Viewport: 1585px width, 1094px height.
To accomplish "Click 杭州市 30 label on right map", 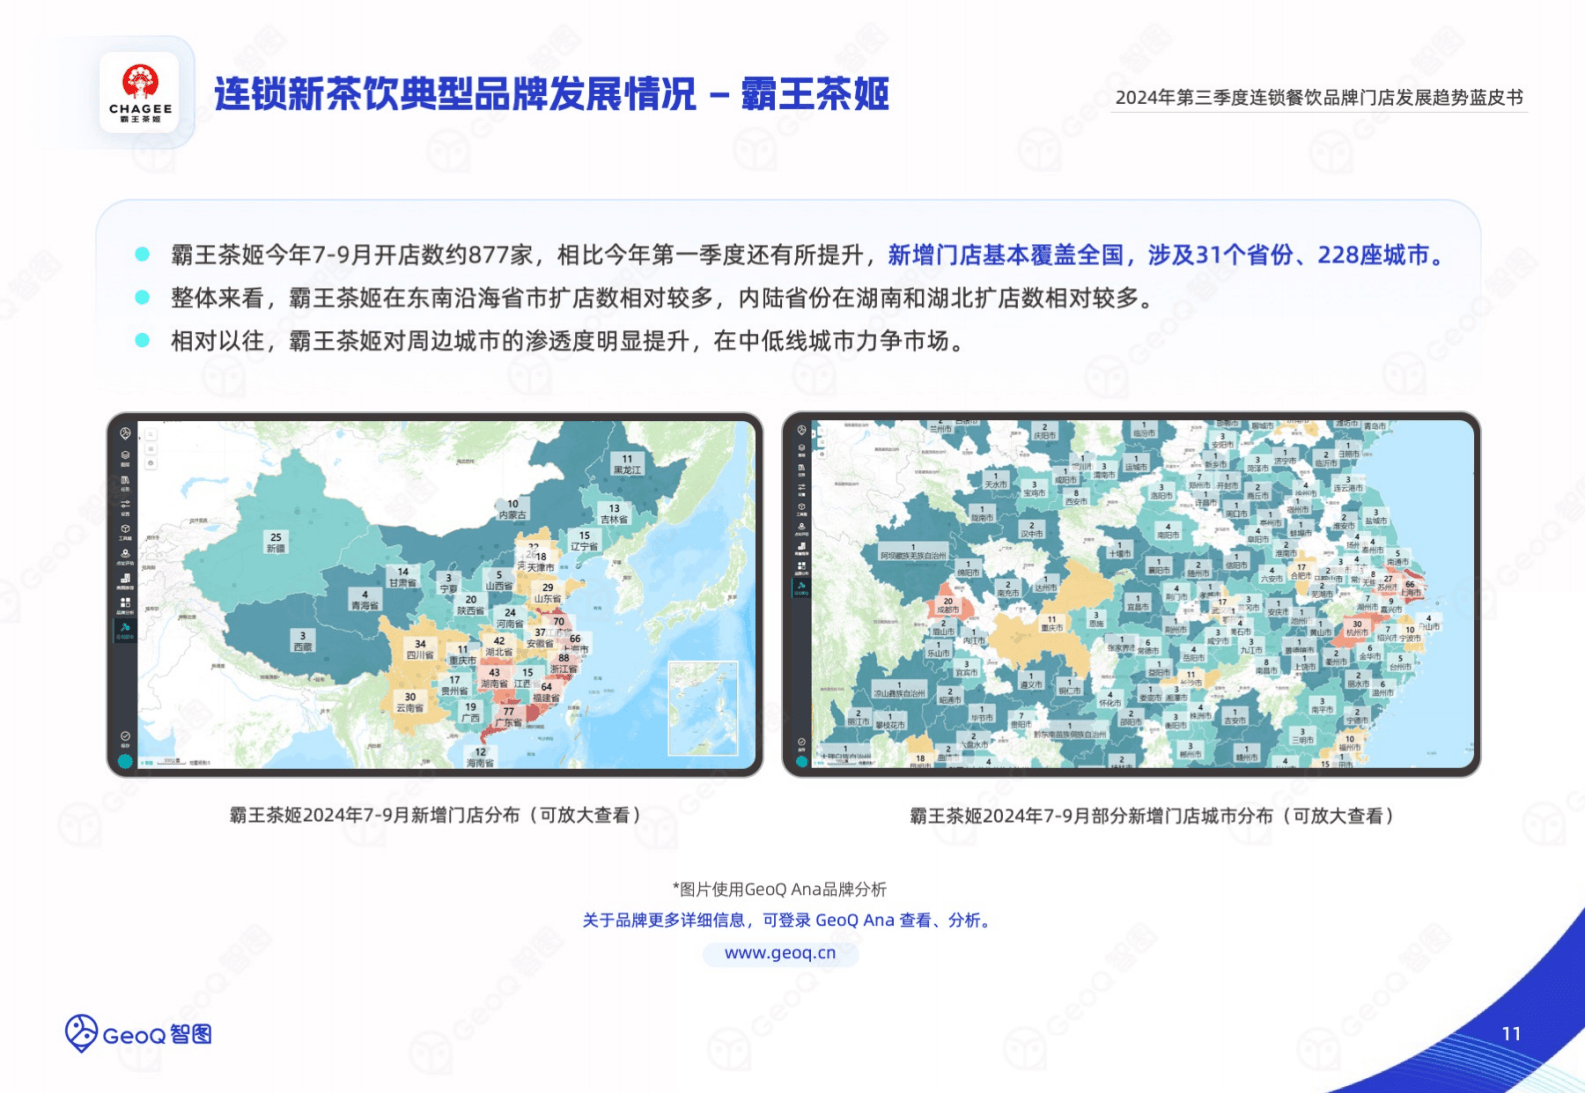I will pos(1357,628).
